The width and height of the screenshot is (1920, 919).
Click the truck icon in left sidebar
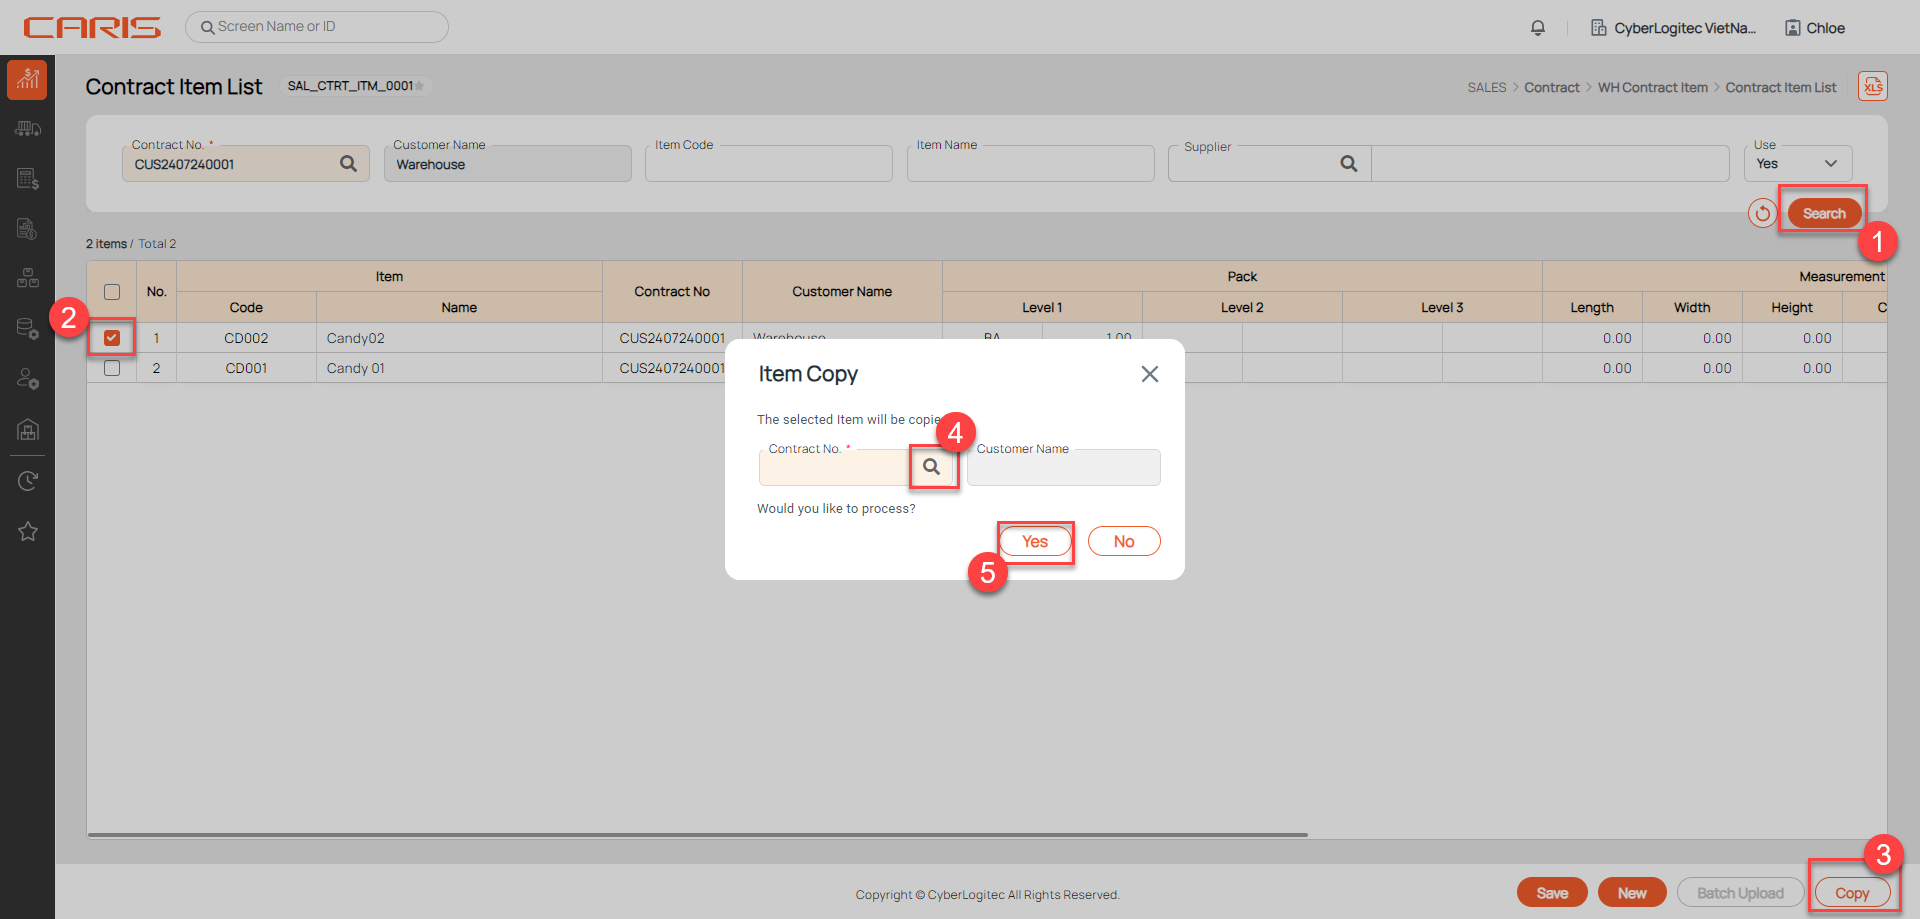[x=28, y=129]
